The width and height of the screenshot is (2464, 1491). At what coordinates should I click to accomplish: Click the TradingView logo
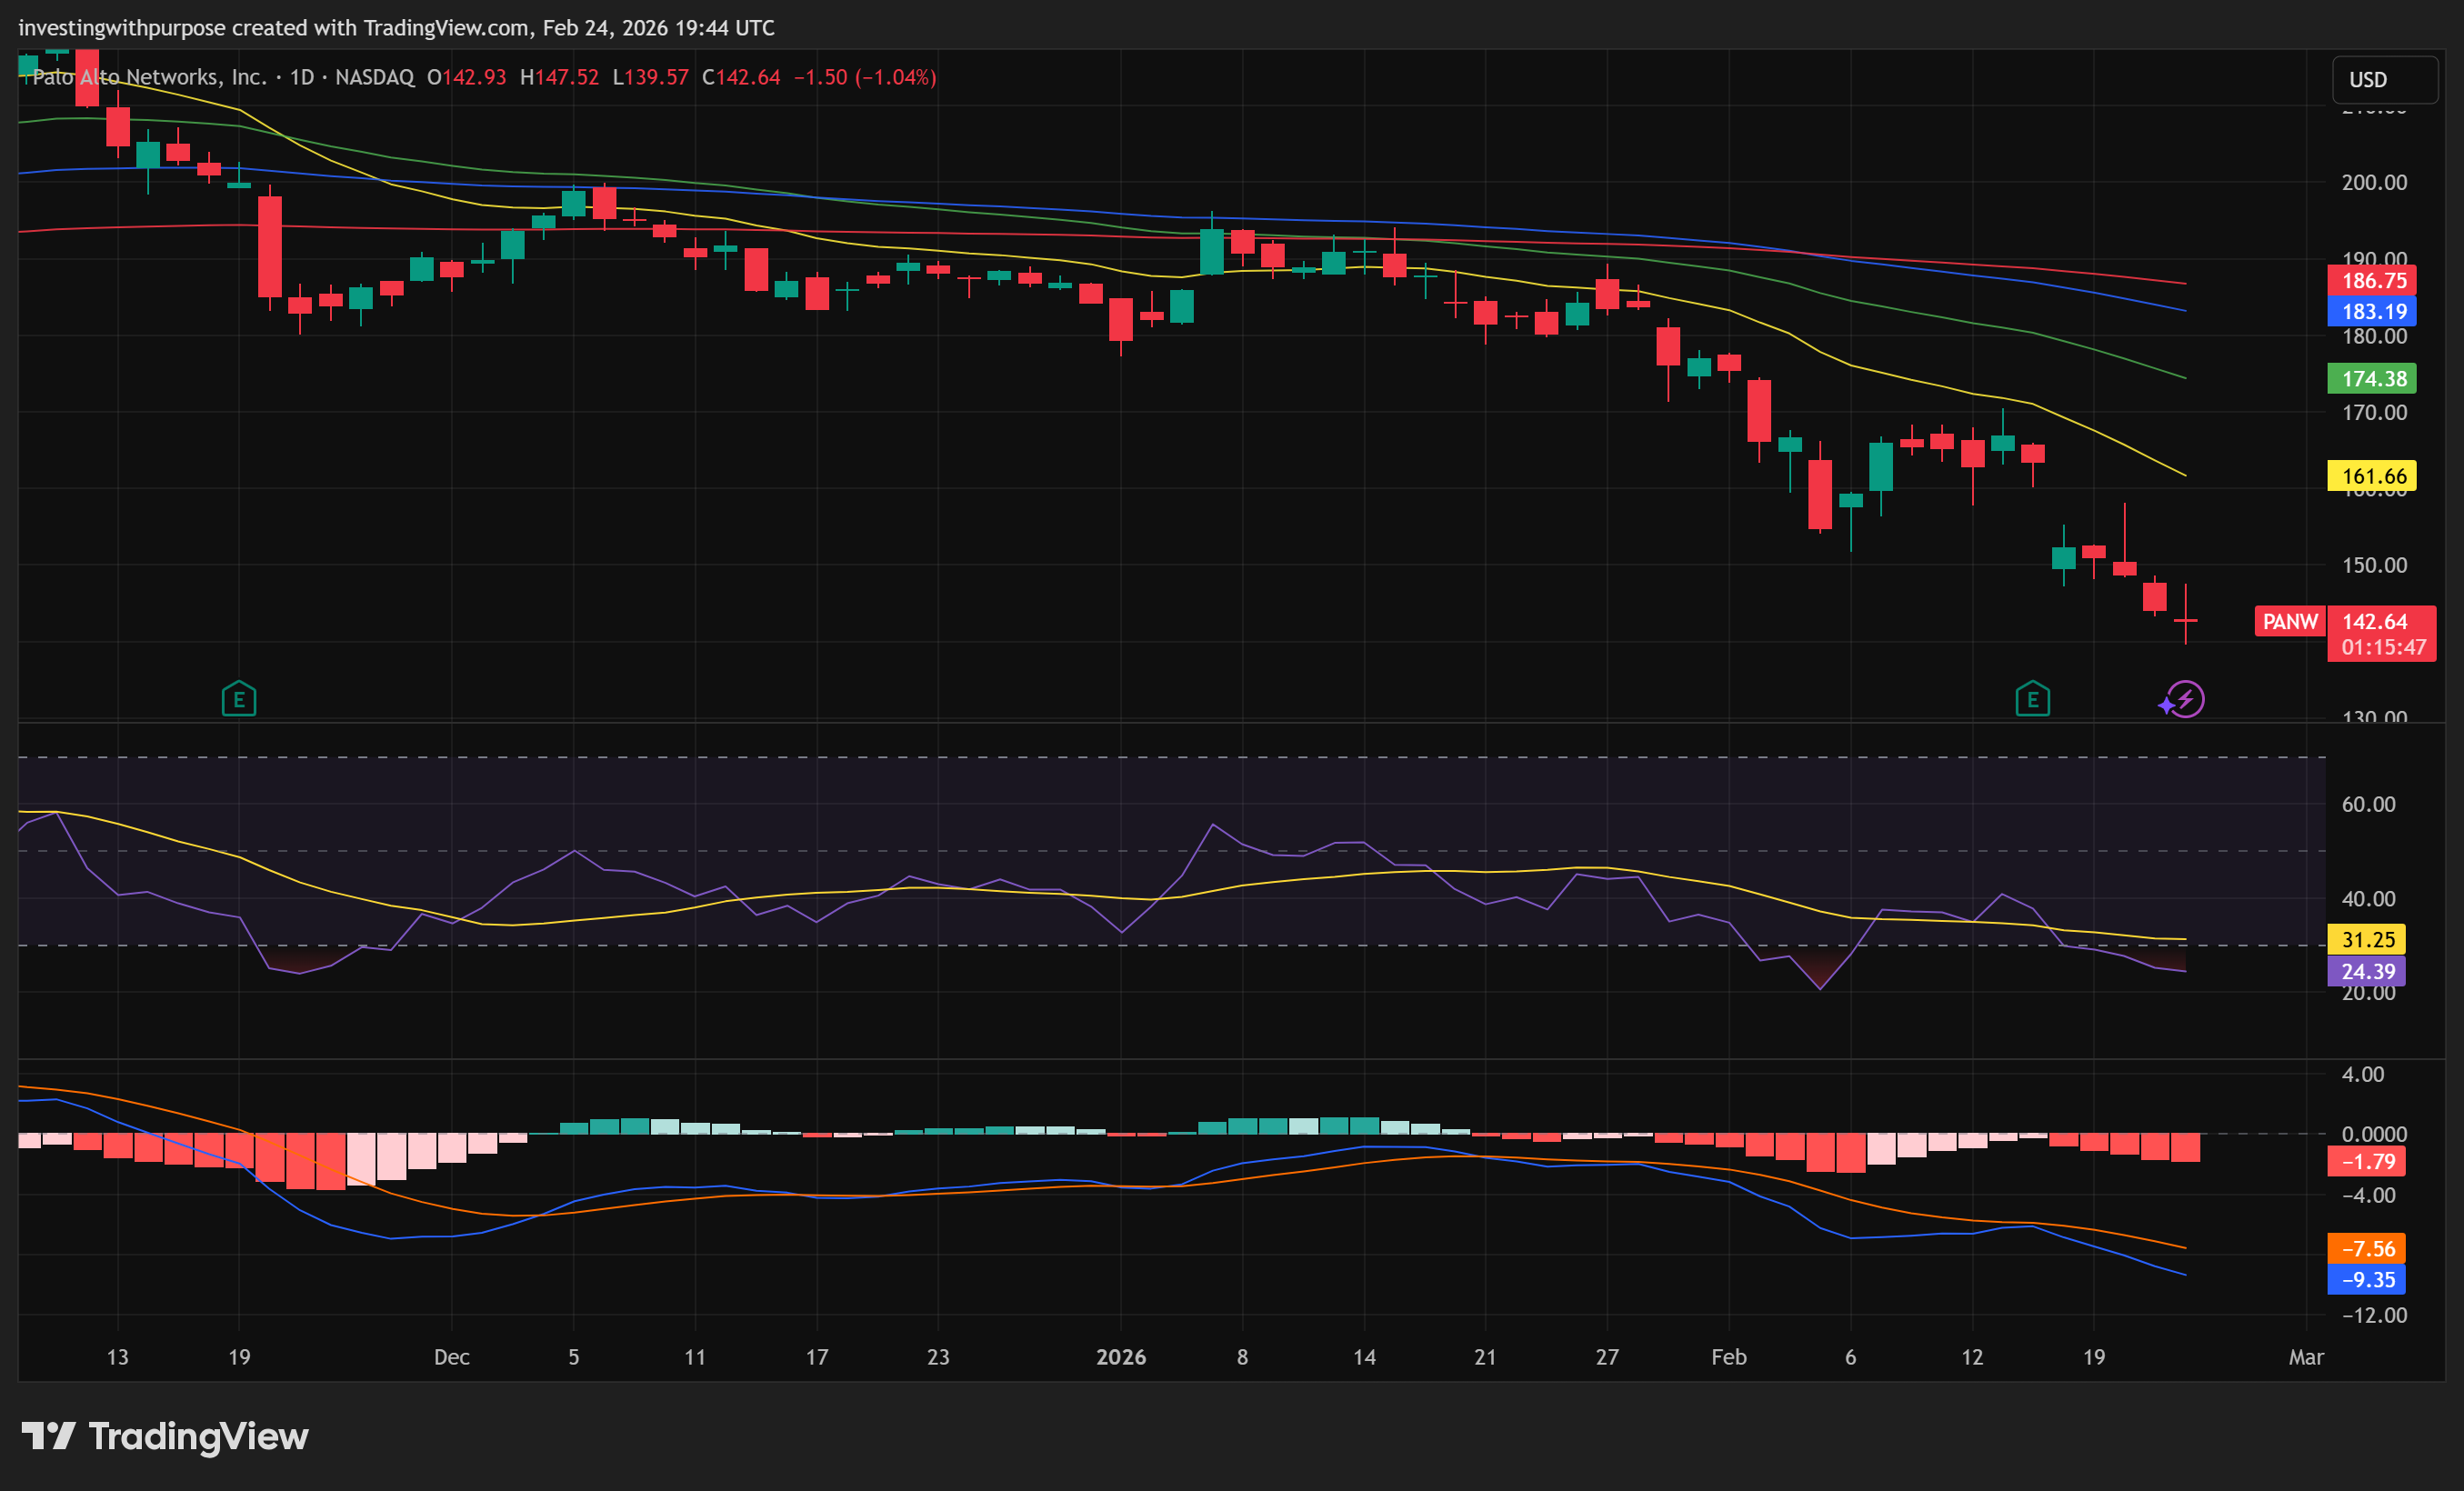tap(165, 1436)
